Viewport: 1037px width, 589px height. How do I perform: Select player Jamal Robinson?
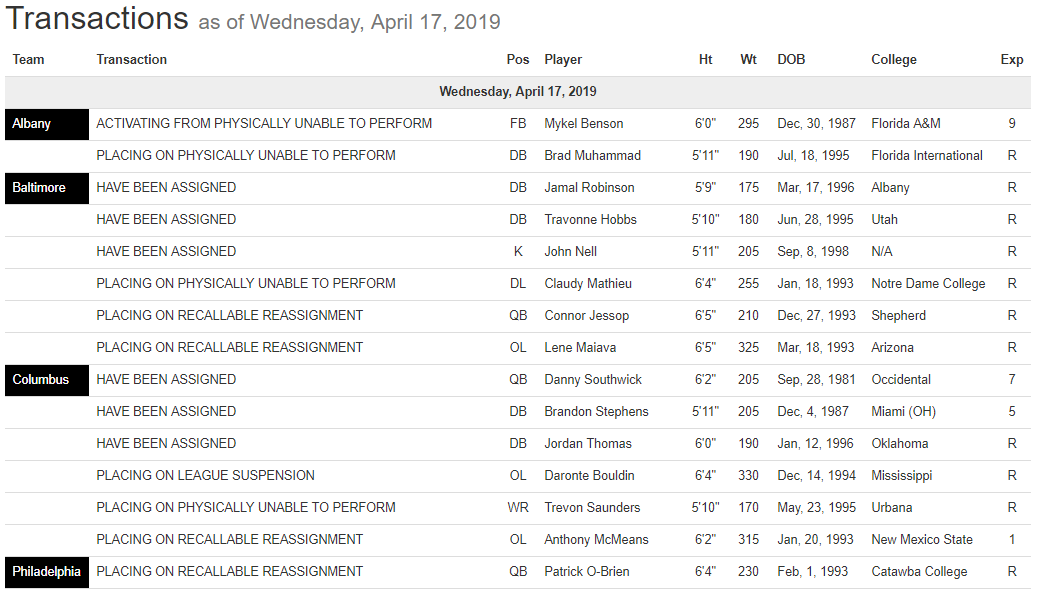pyautogui.click(x=591, y=188)
